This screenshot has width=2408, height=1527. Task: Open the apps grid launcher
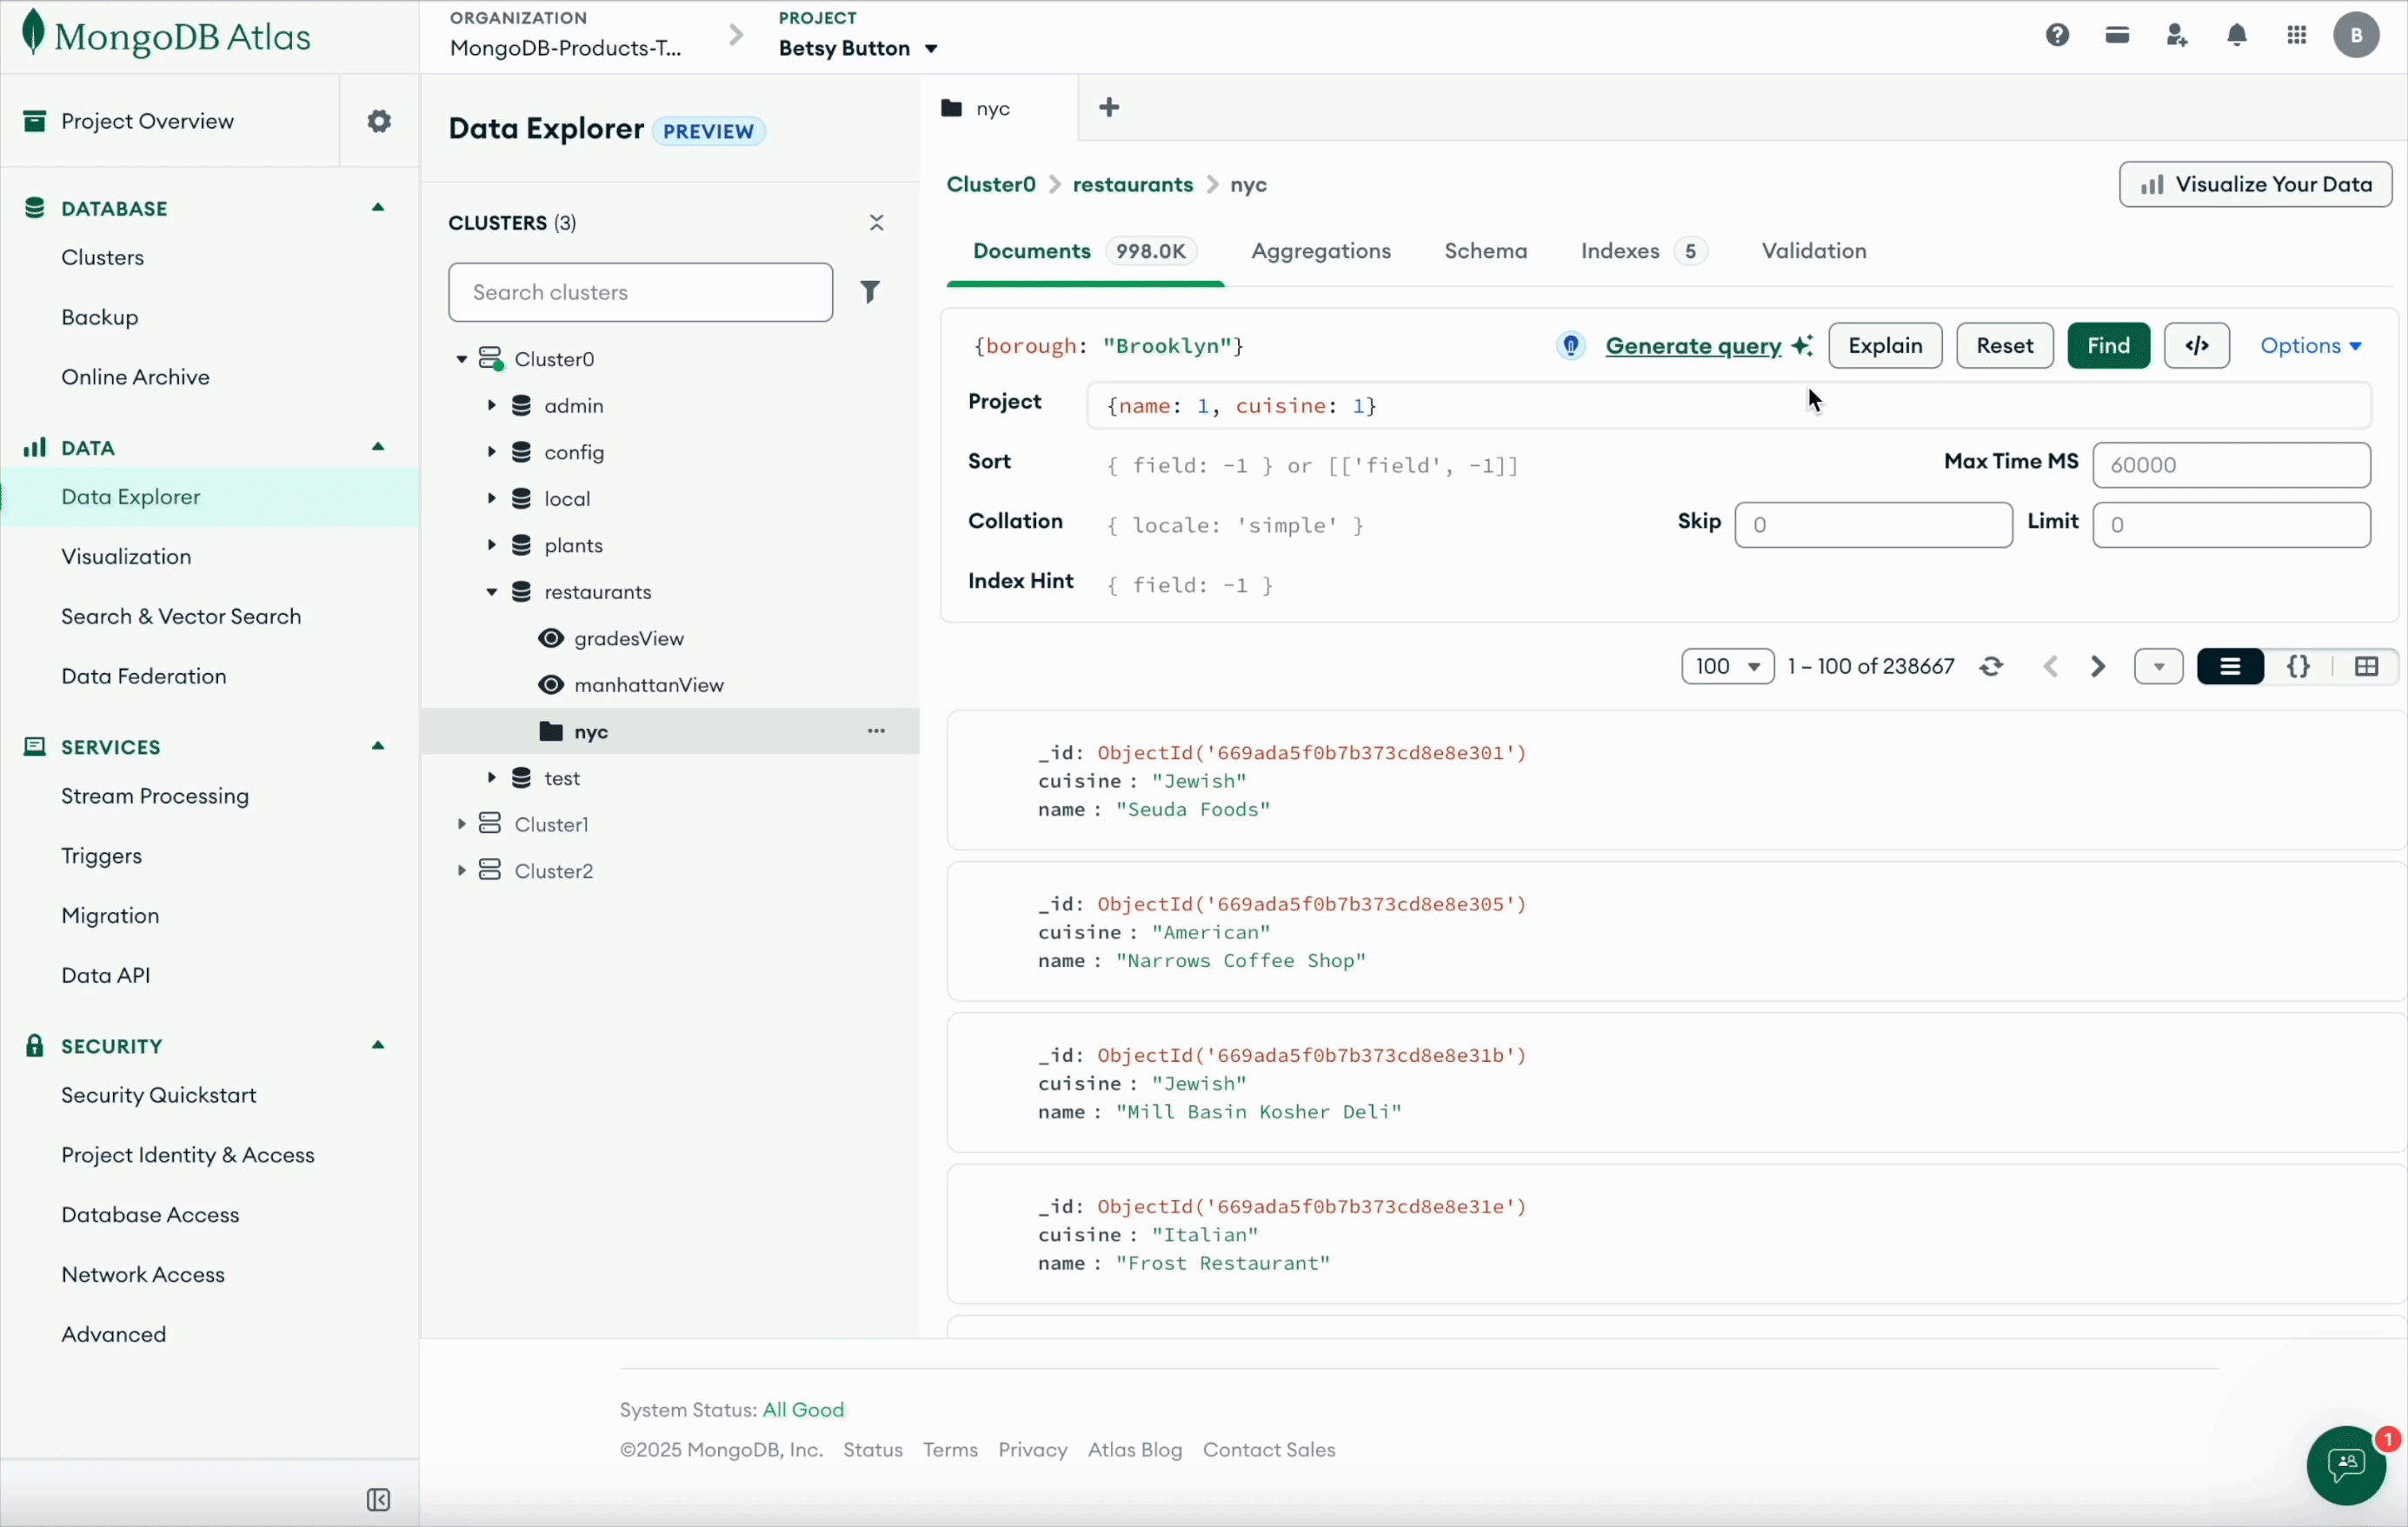point(2297,34)
